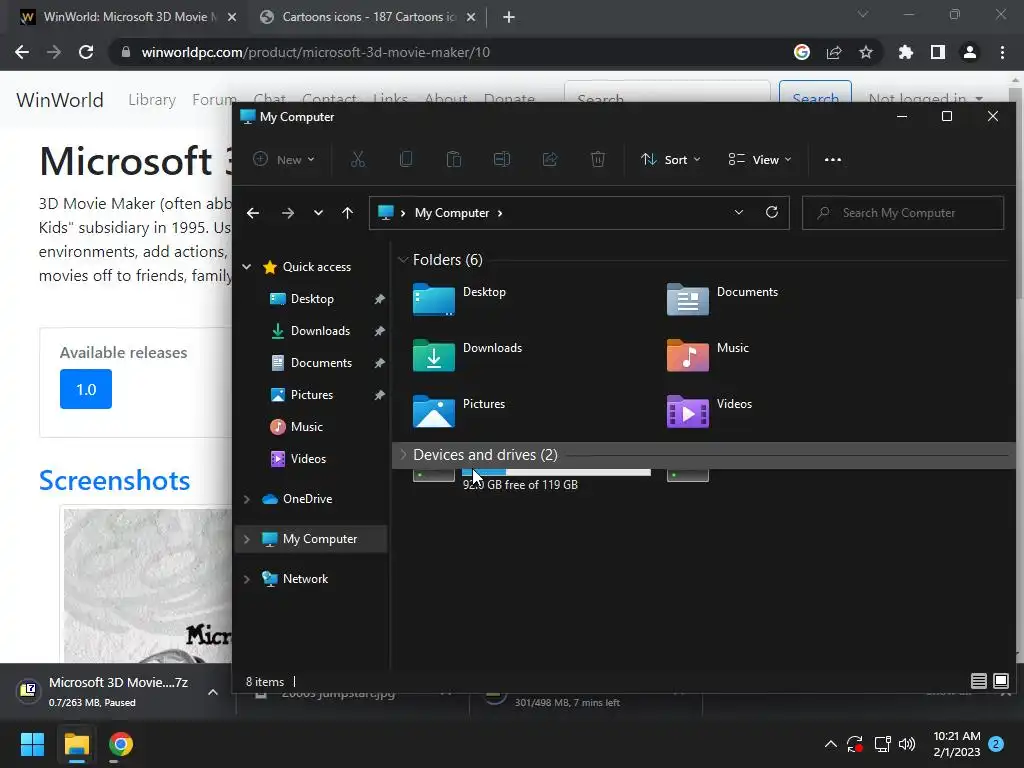Collapse the Quick access tree node

247,266
